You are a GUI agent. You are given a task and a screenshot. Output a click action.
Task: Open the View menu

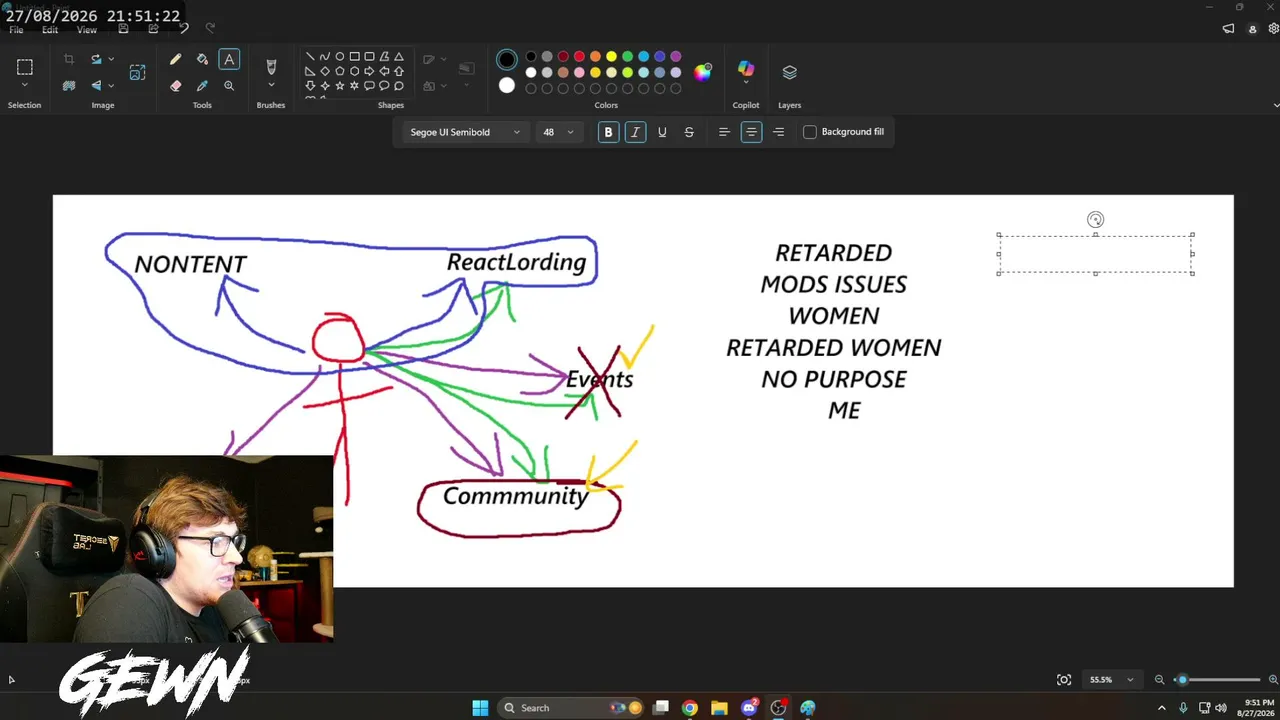[x=87, y=30]
